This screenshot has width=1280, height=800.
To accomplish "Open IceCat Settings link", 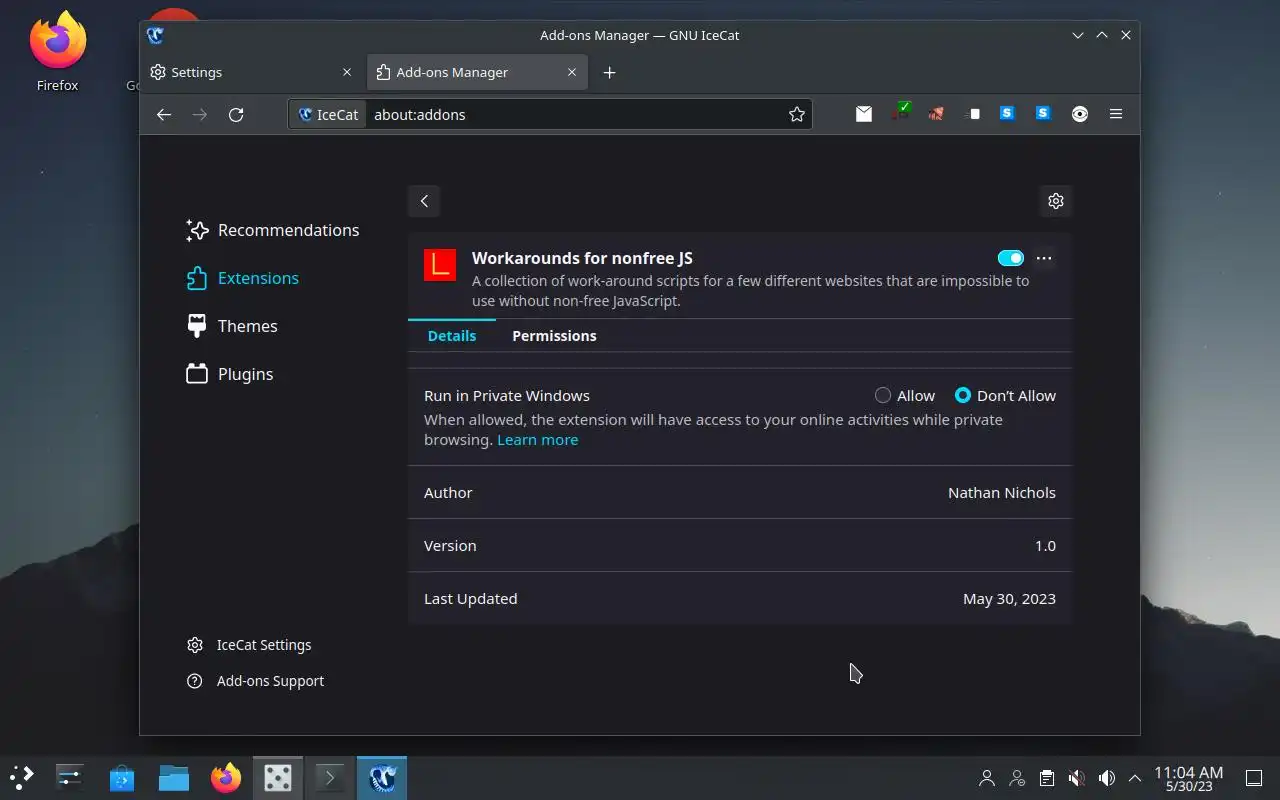I will (x=249, y=645).
